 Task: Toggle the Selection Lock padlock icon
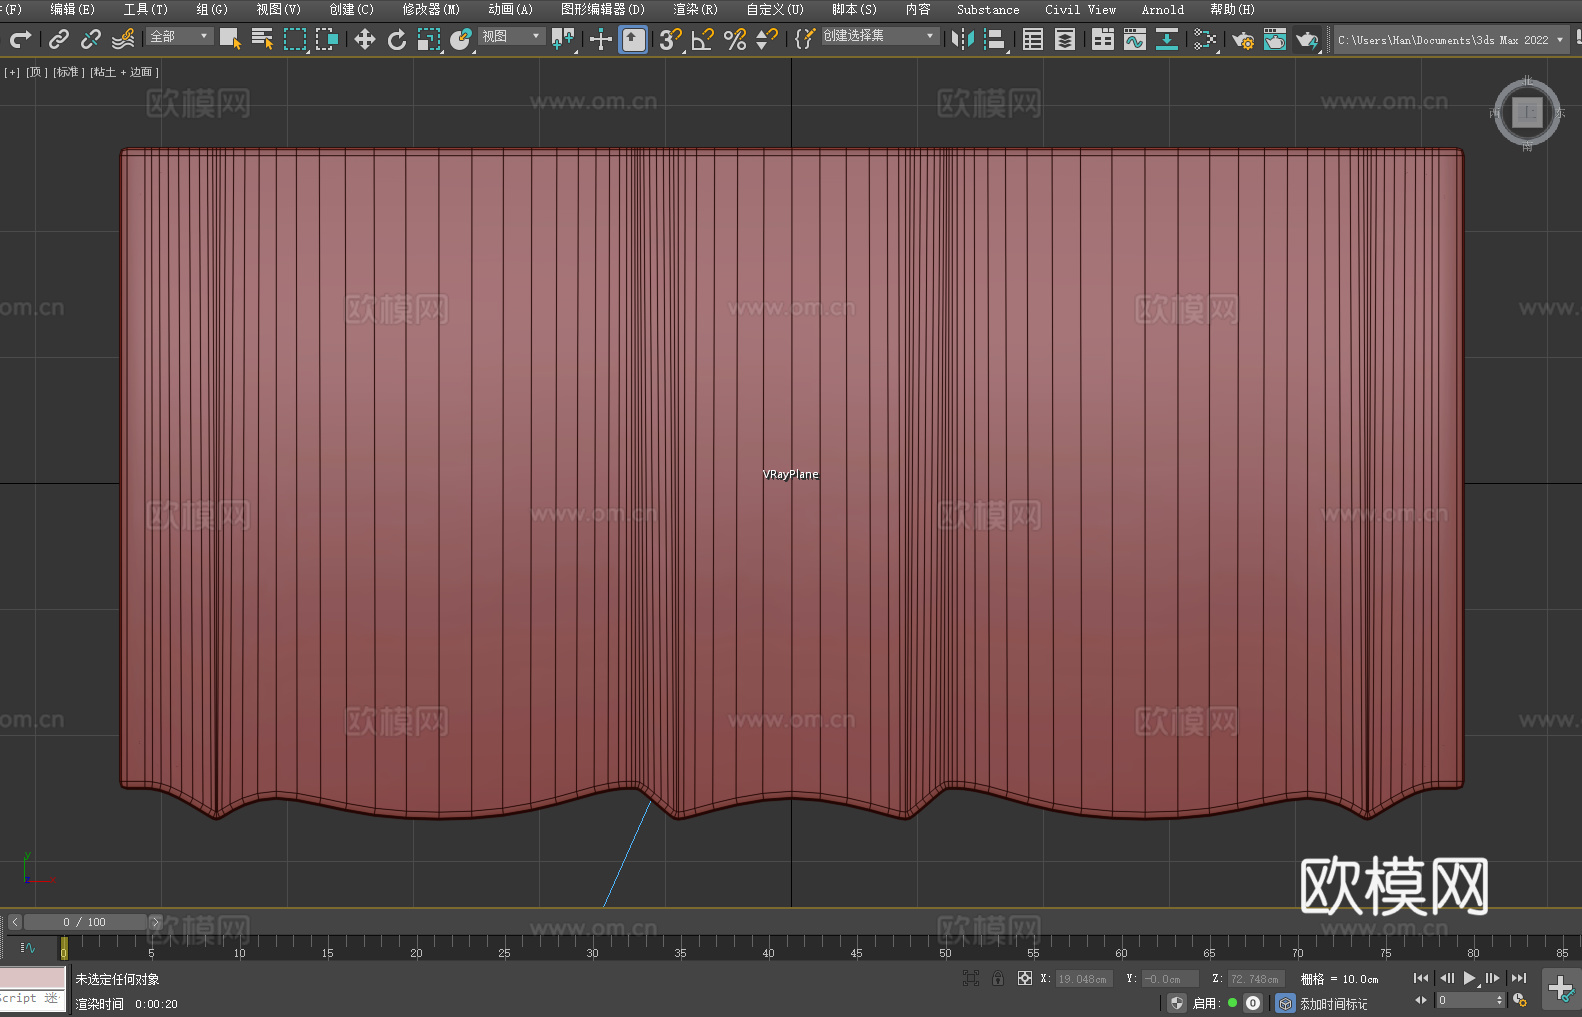(x=998, y=978)
